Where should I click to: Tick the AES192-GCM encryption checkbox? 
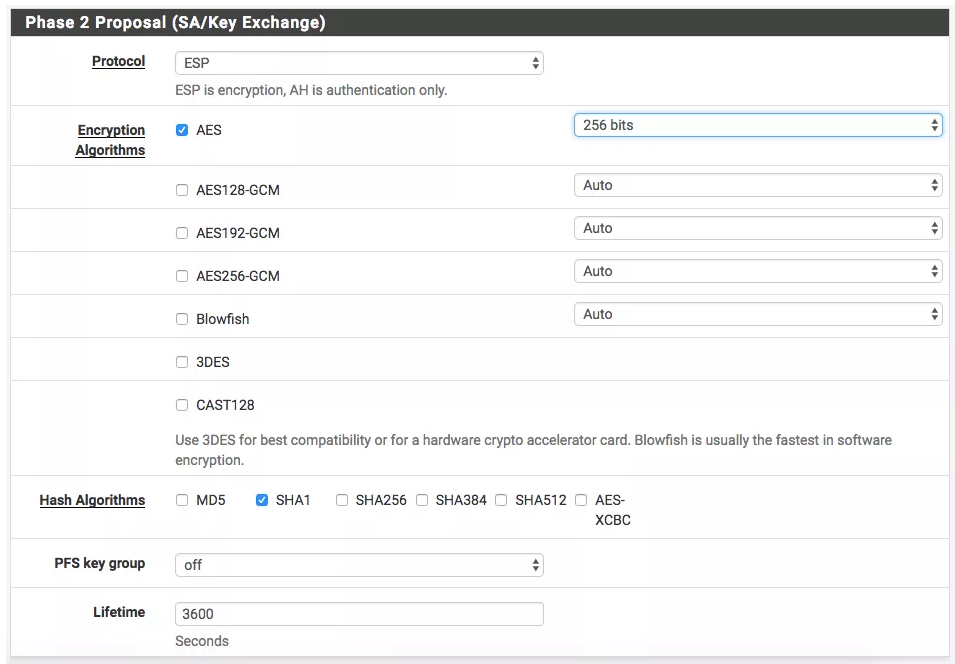point(182,233)
